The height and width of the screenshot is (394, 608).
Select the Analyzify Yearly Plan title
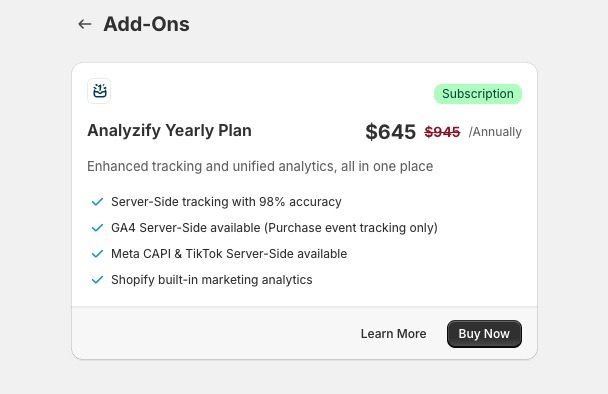[169, 131]
